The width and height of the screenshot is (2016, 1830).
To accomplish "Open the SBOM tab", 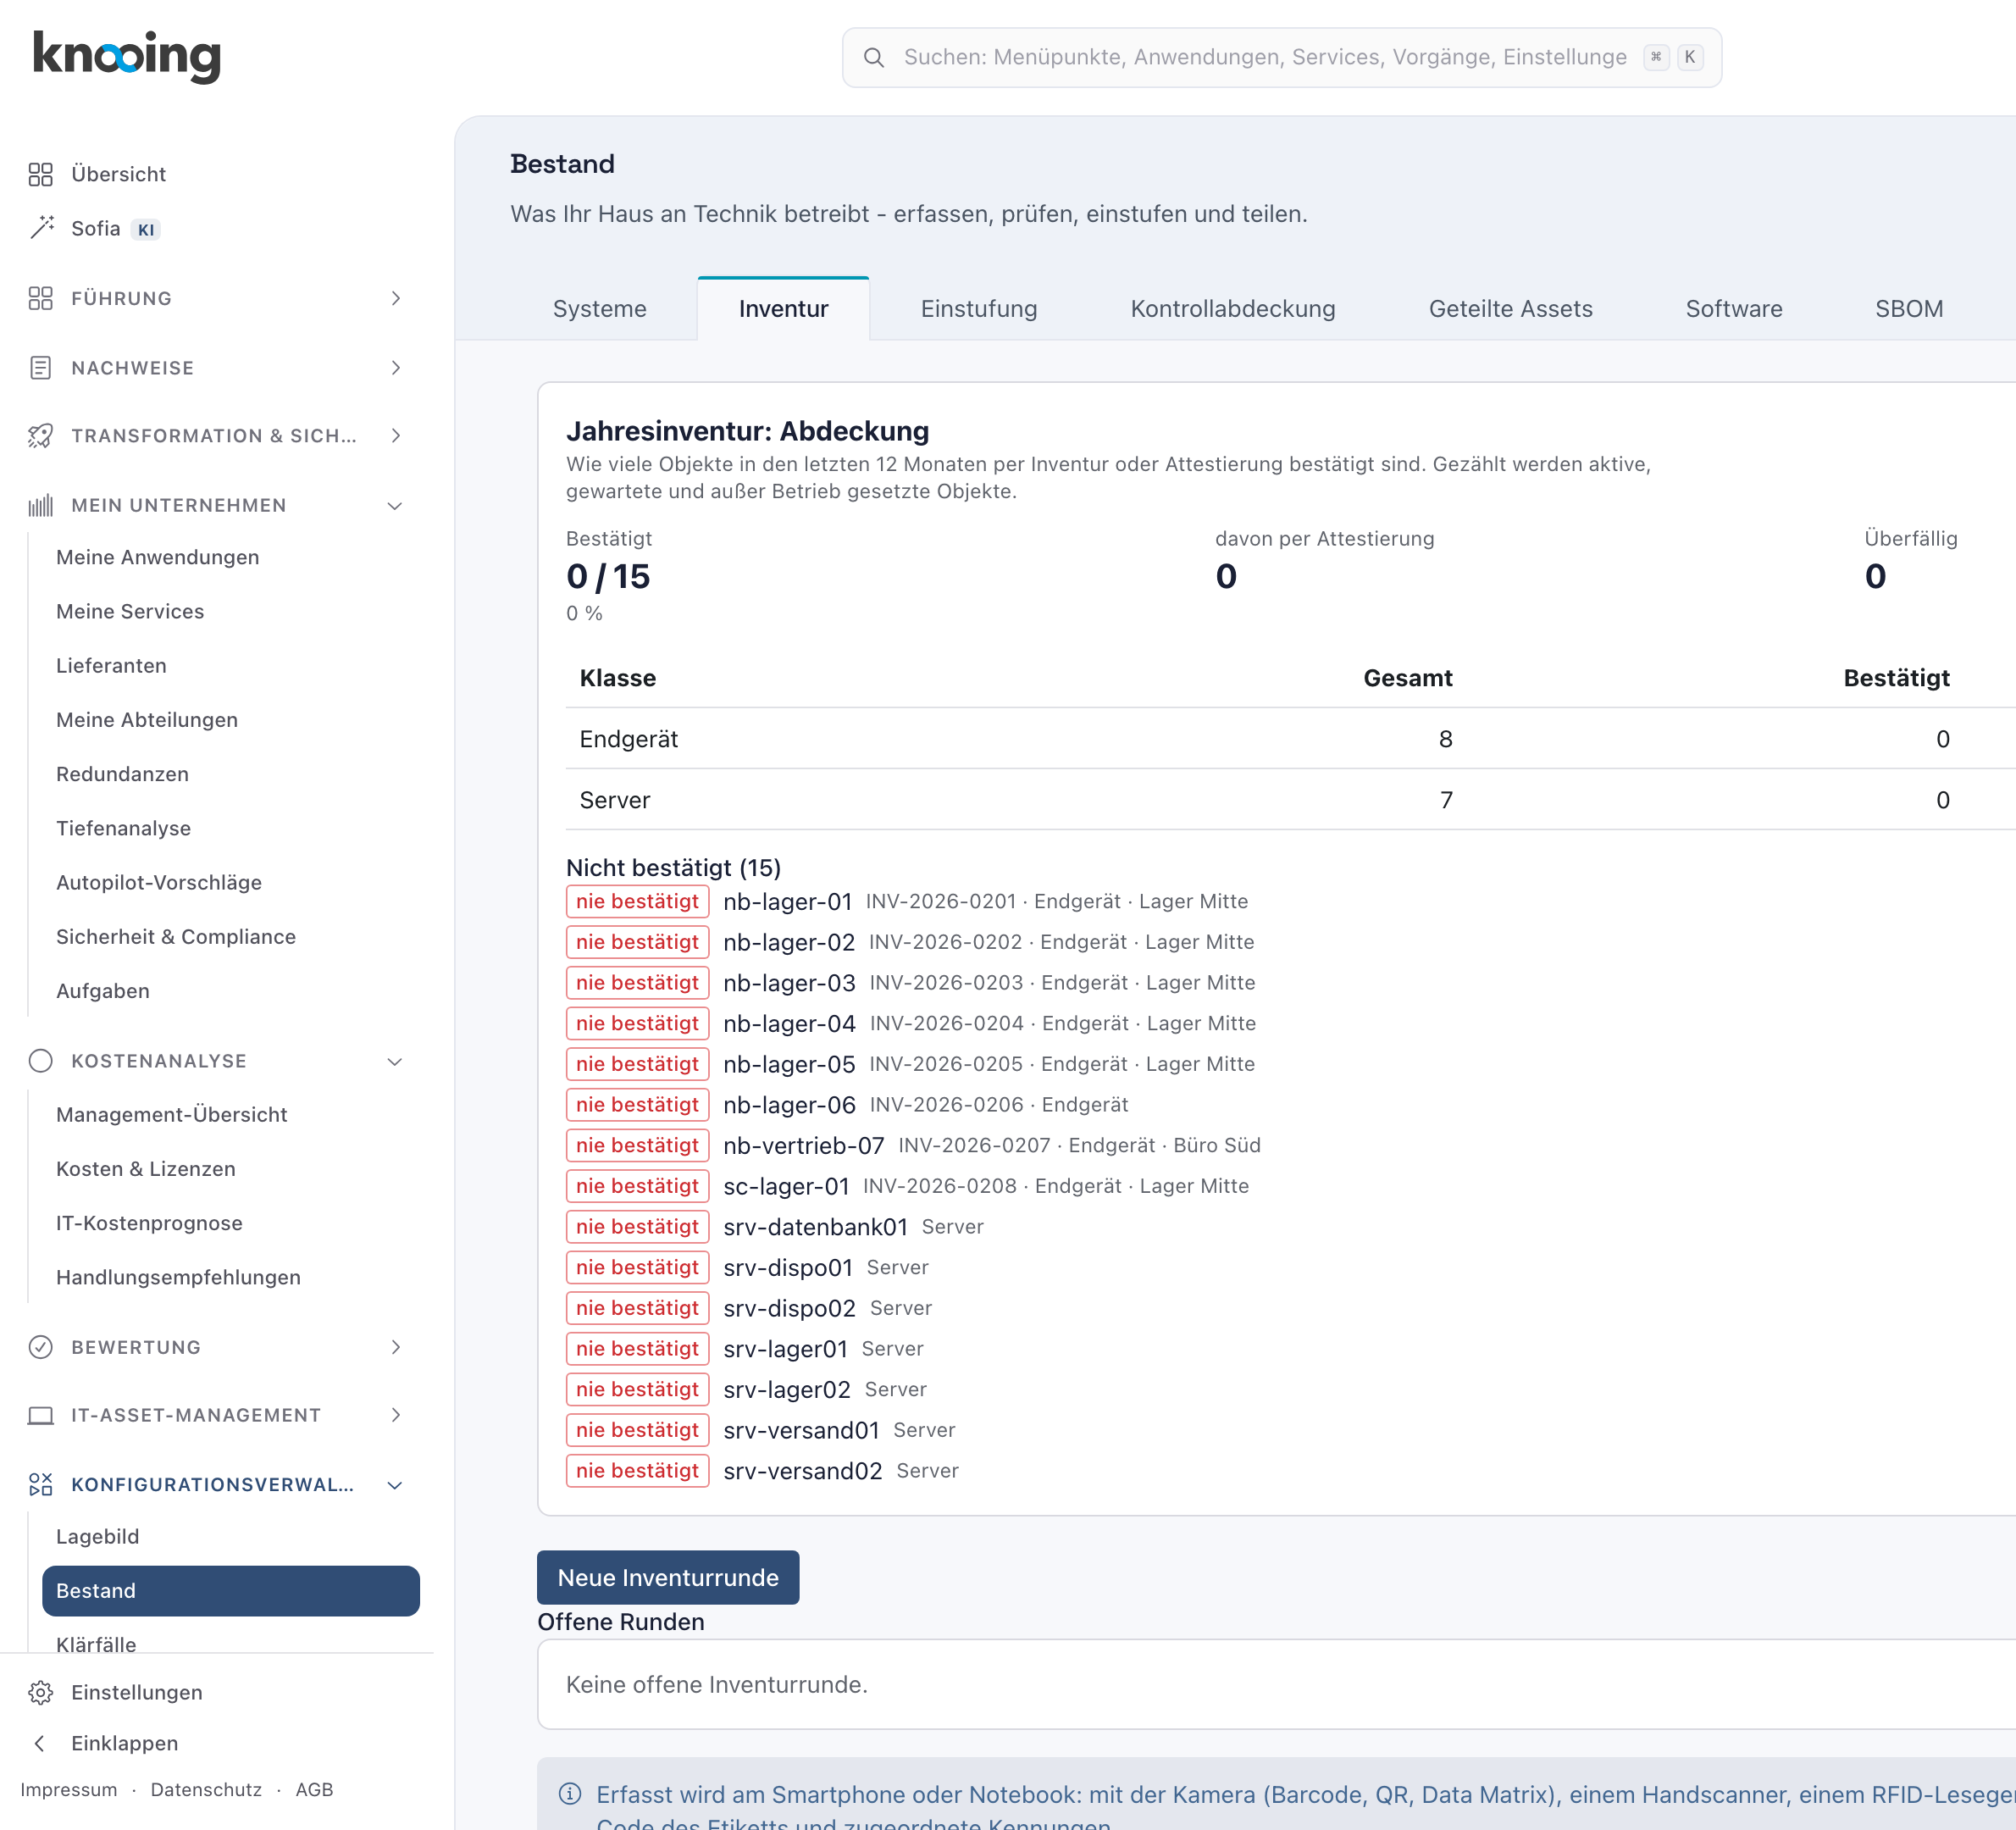I will click(x=1909, y=309).
